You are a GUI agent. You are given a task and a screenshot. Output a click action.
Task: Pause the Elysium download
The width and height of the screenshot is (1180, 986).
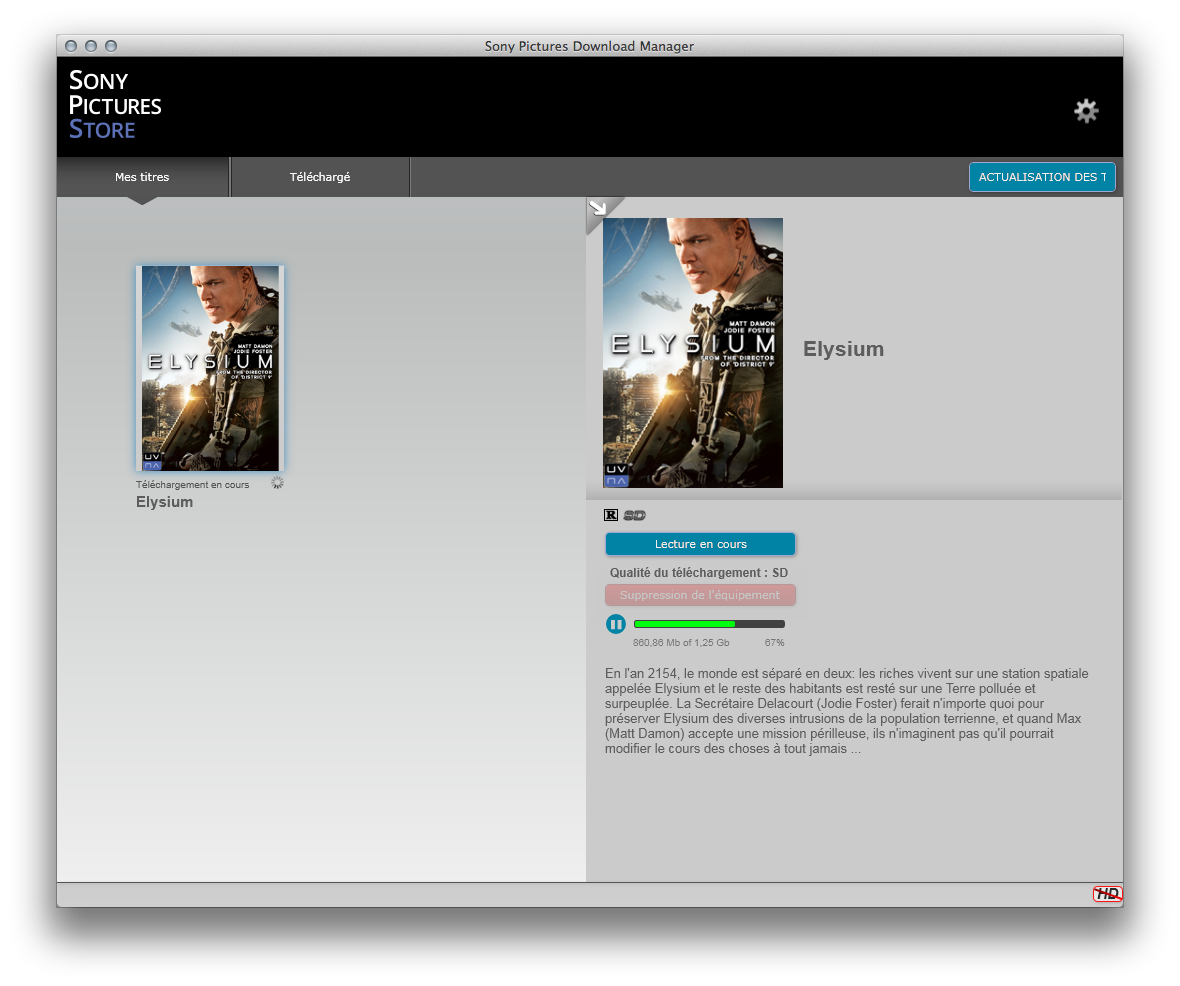click(616, 624)
